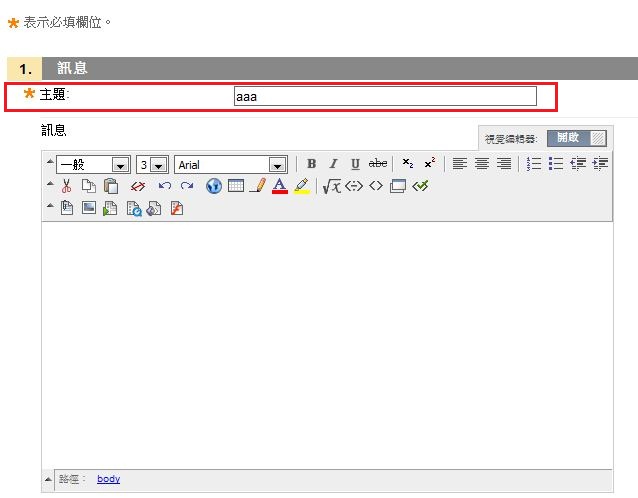Open the paragraph style dropdown showing 一般

(93, 165)
